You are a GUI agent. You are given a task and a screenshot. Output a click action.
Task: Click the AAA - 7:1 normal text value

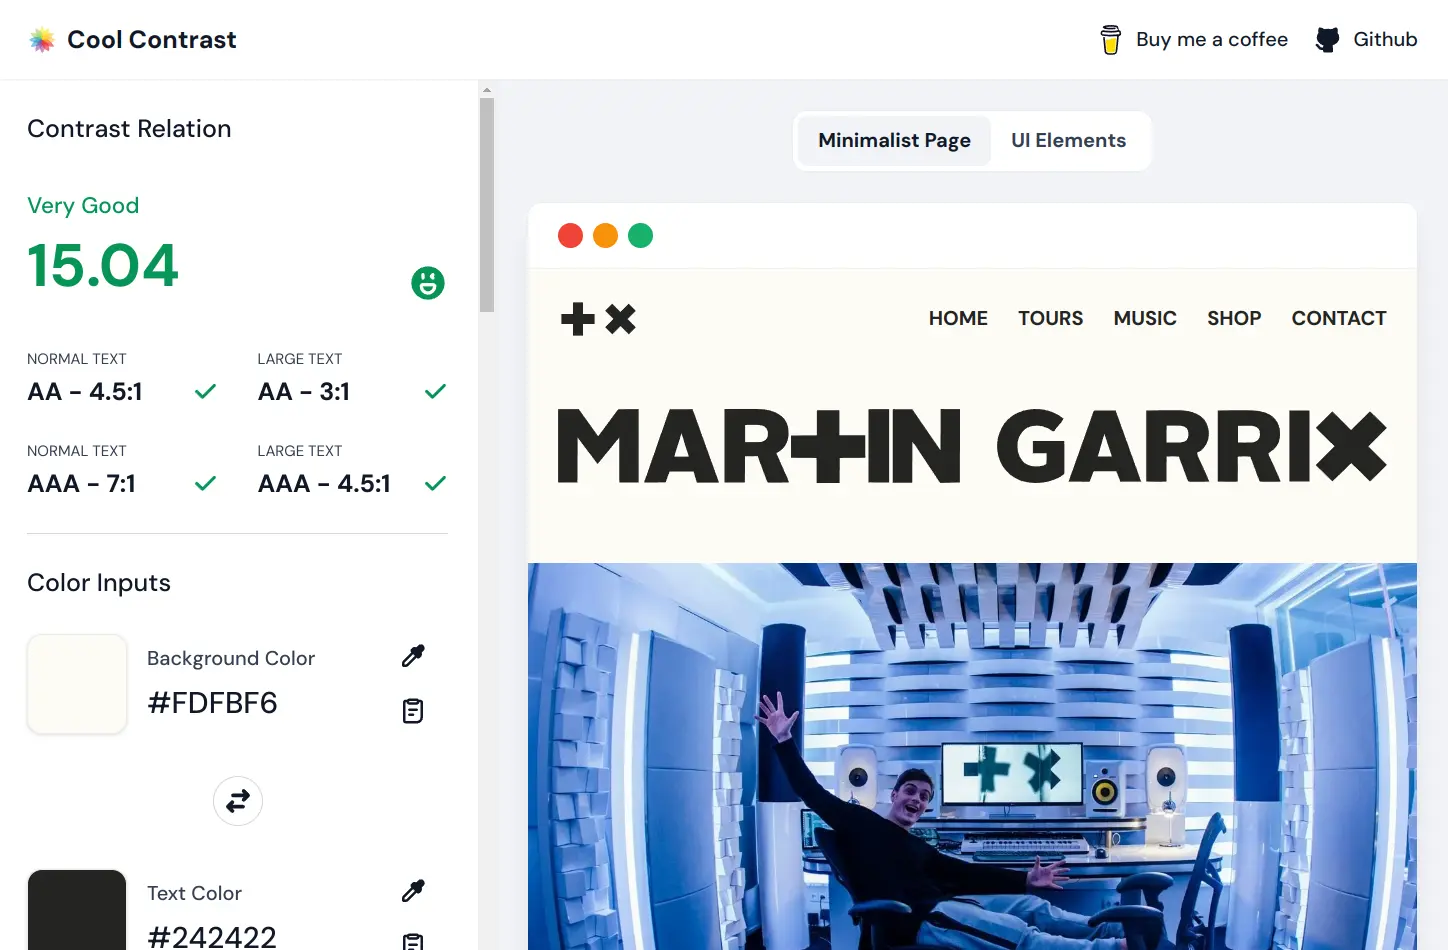[x=81, y=484]
